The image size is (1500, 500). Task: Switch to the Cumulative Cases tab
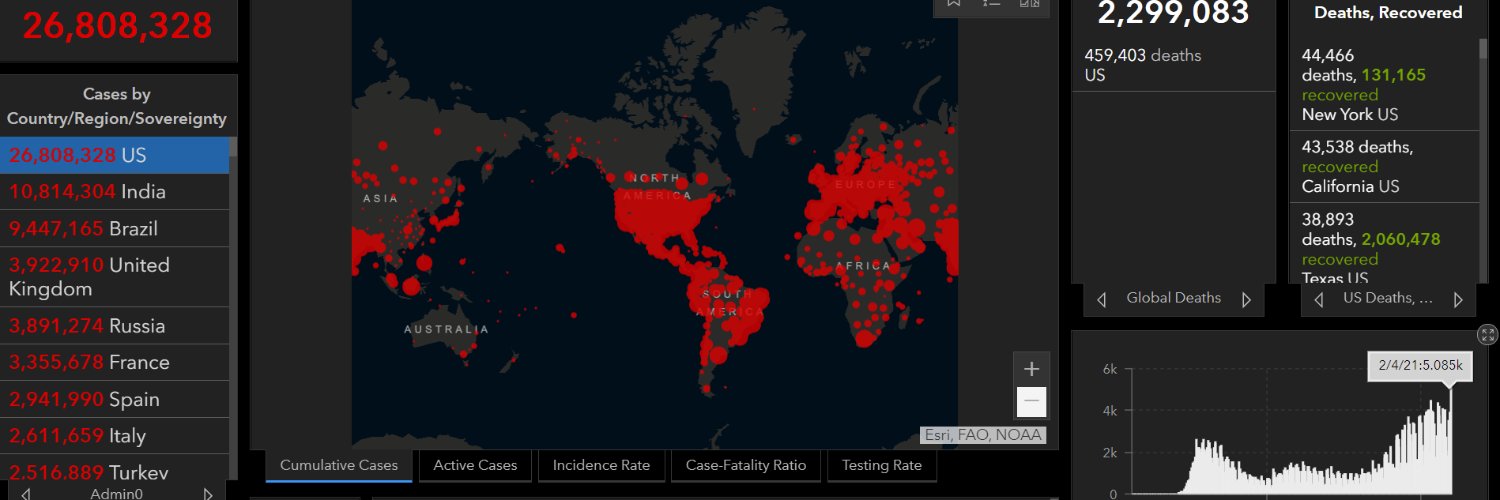(339, 465)
